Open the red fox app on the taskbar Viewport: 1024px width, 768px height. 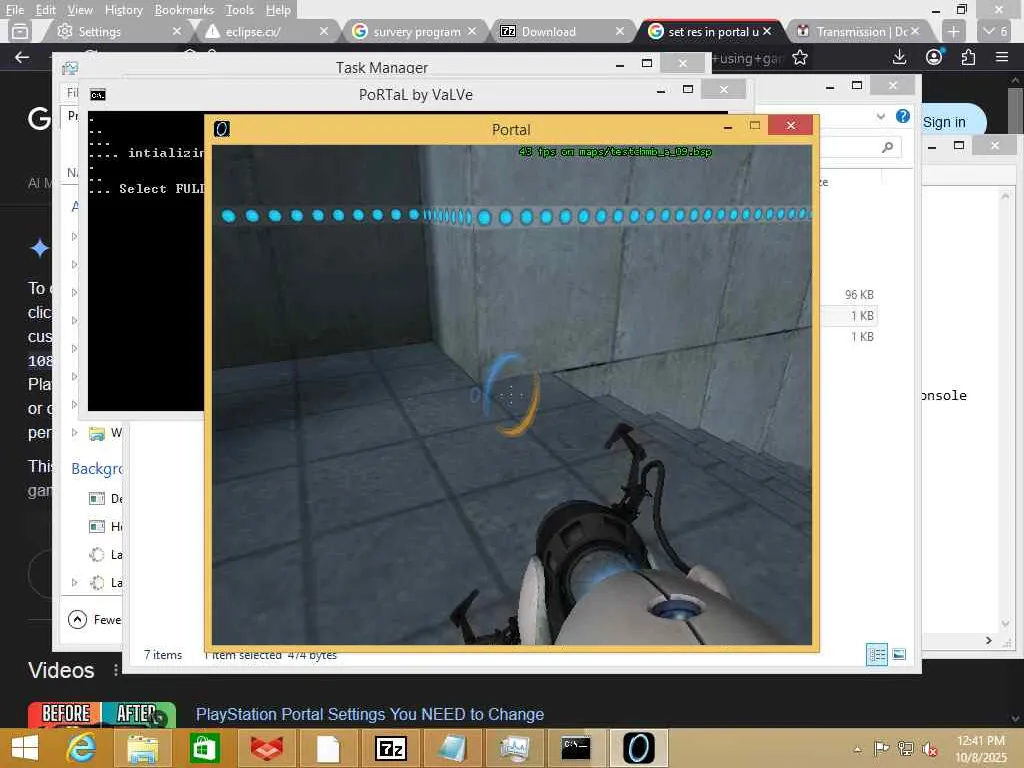pos(266,748)
